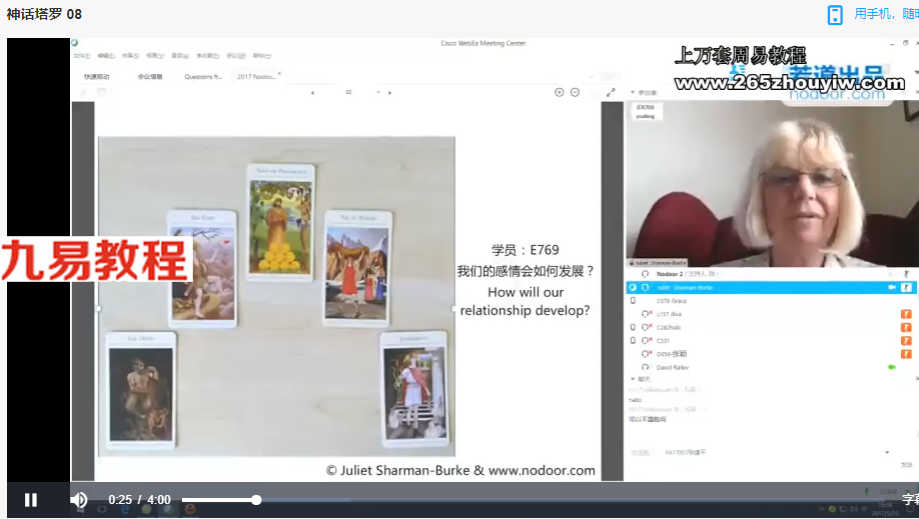Click the zoom in magnifier above the slide
The width and height of the screenshot is (919, 519).
559,92
